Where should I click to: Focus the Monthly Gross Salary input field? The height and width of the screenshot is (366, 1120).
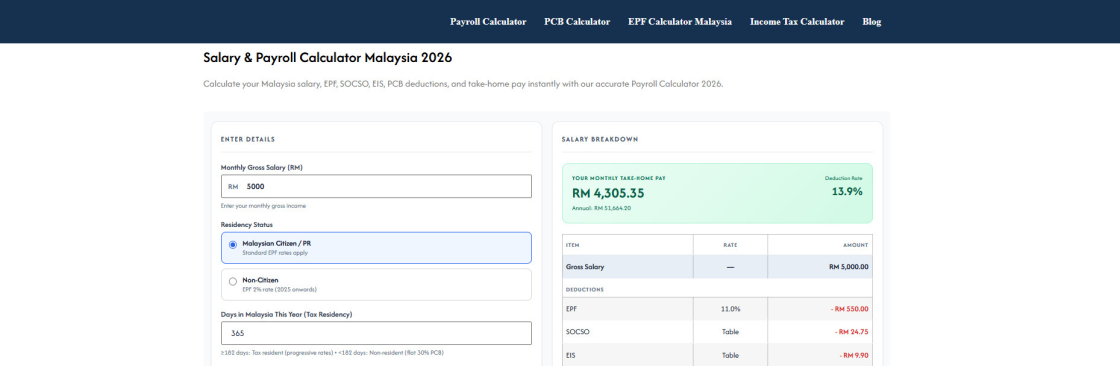pyautogui.click(x=376, y=186)
